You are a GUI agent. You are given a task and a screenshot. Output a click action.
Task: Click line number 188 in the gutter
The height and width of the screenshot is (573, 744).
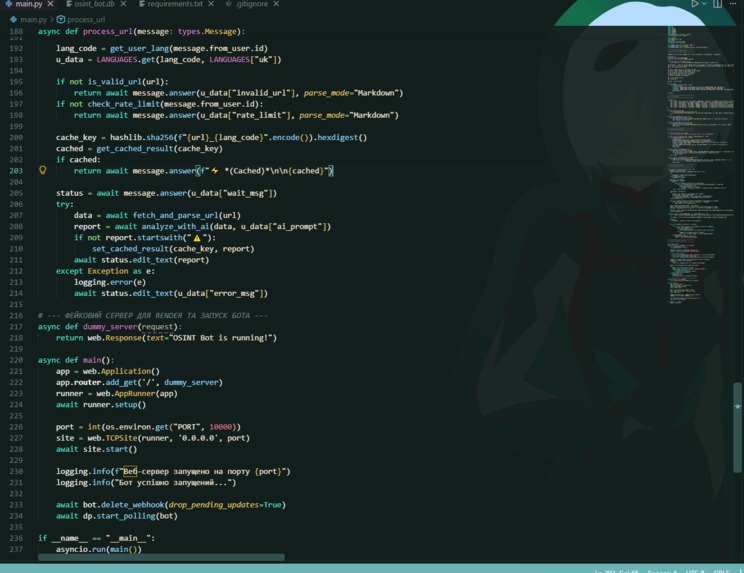tap(16, 31)
